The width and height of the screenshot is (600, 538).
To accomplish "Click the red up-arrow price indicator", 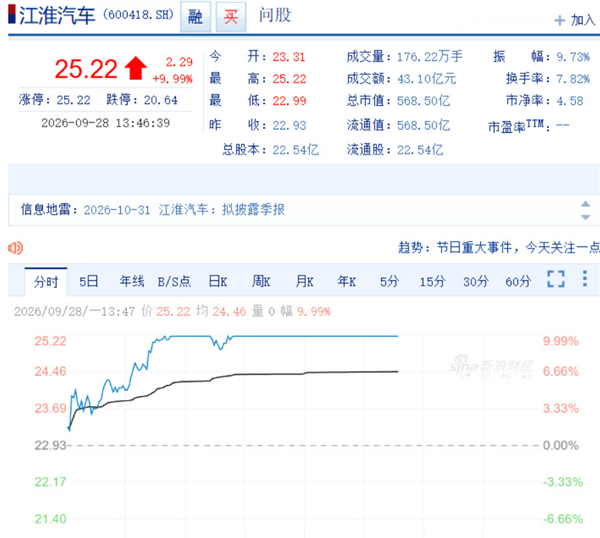I will [135, 68].
